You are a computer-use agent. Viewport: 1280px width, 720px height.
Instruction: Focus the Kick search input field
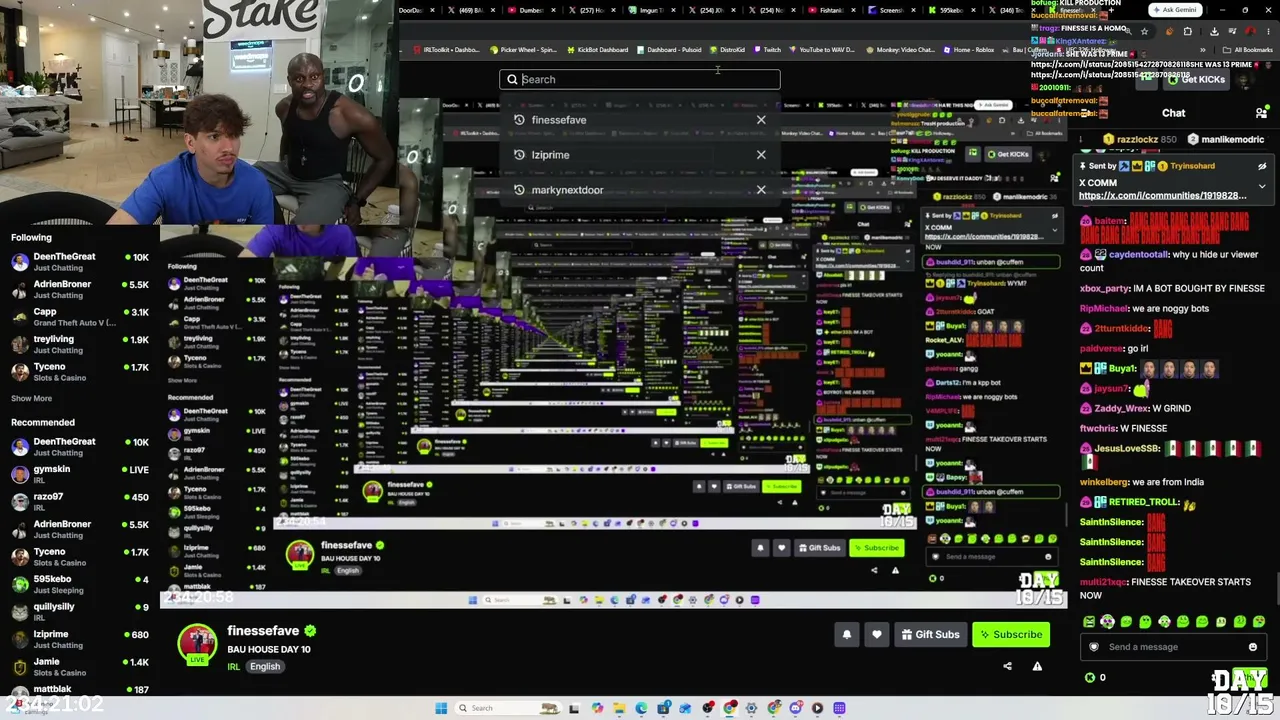click(x=640, y=79)
